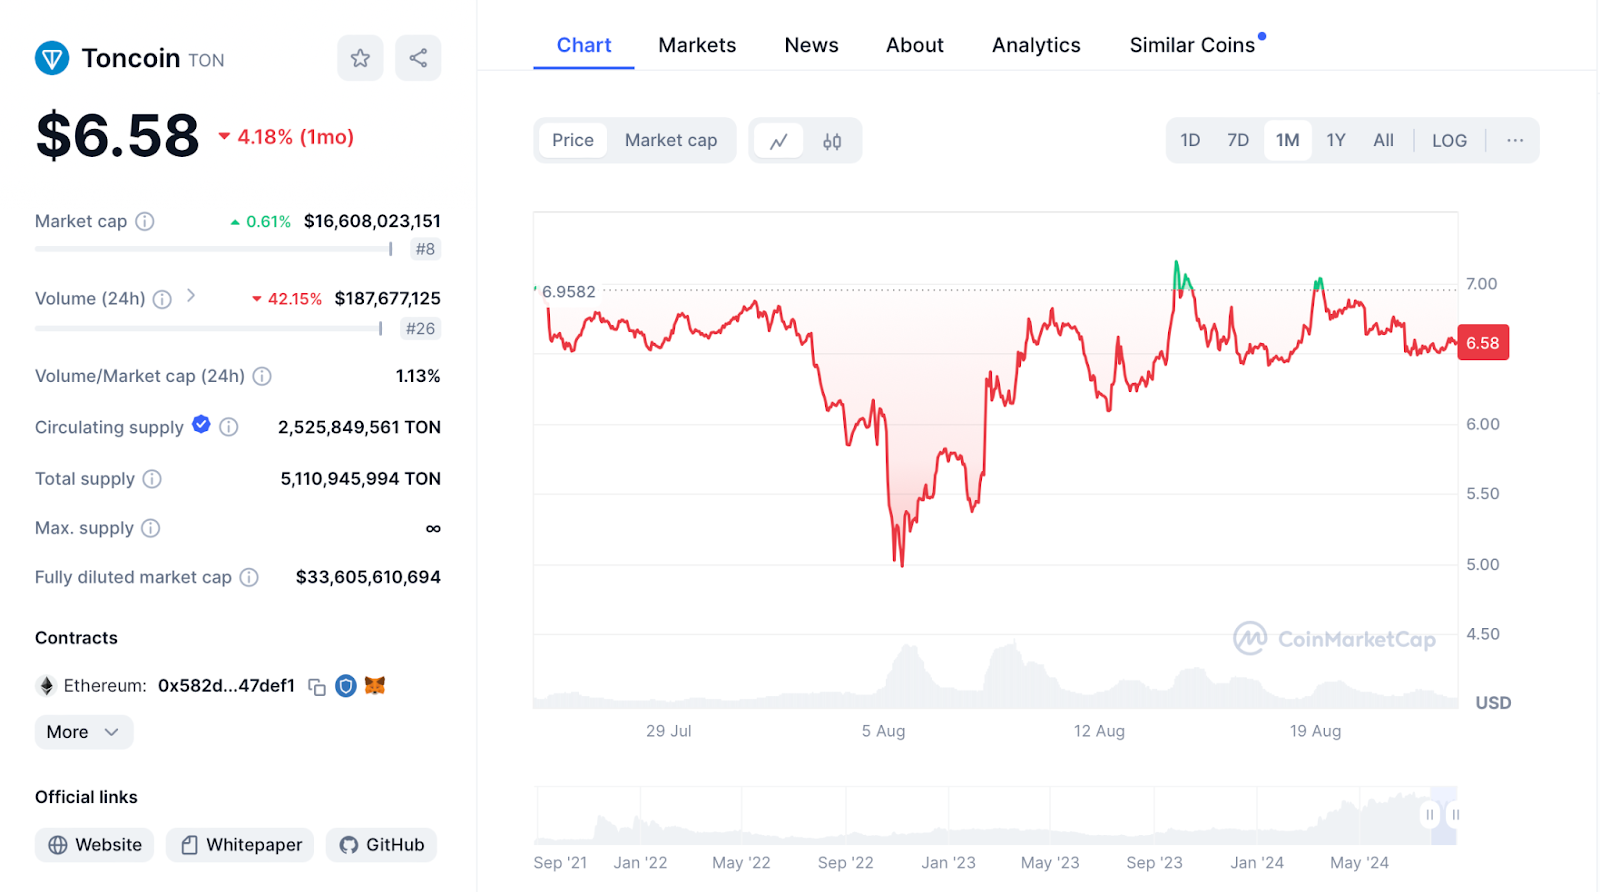Click the $16,608,023,151 market cap value
Screen dimensions: 1600x892
372,221
